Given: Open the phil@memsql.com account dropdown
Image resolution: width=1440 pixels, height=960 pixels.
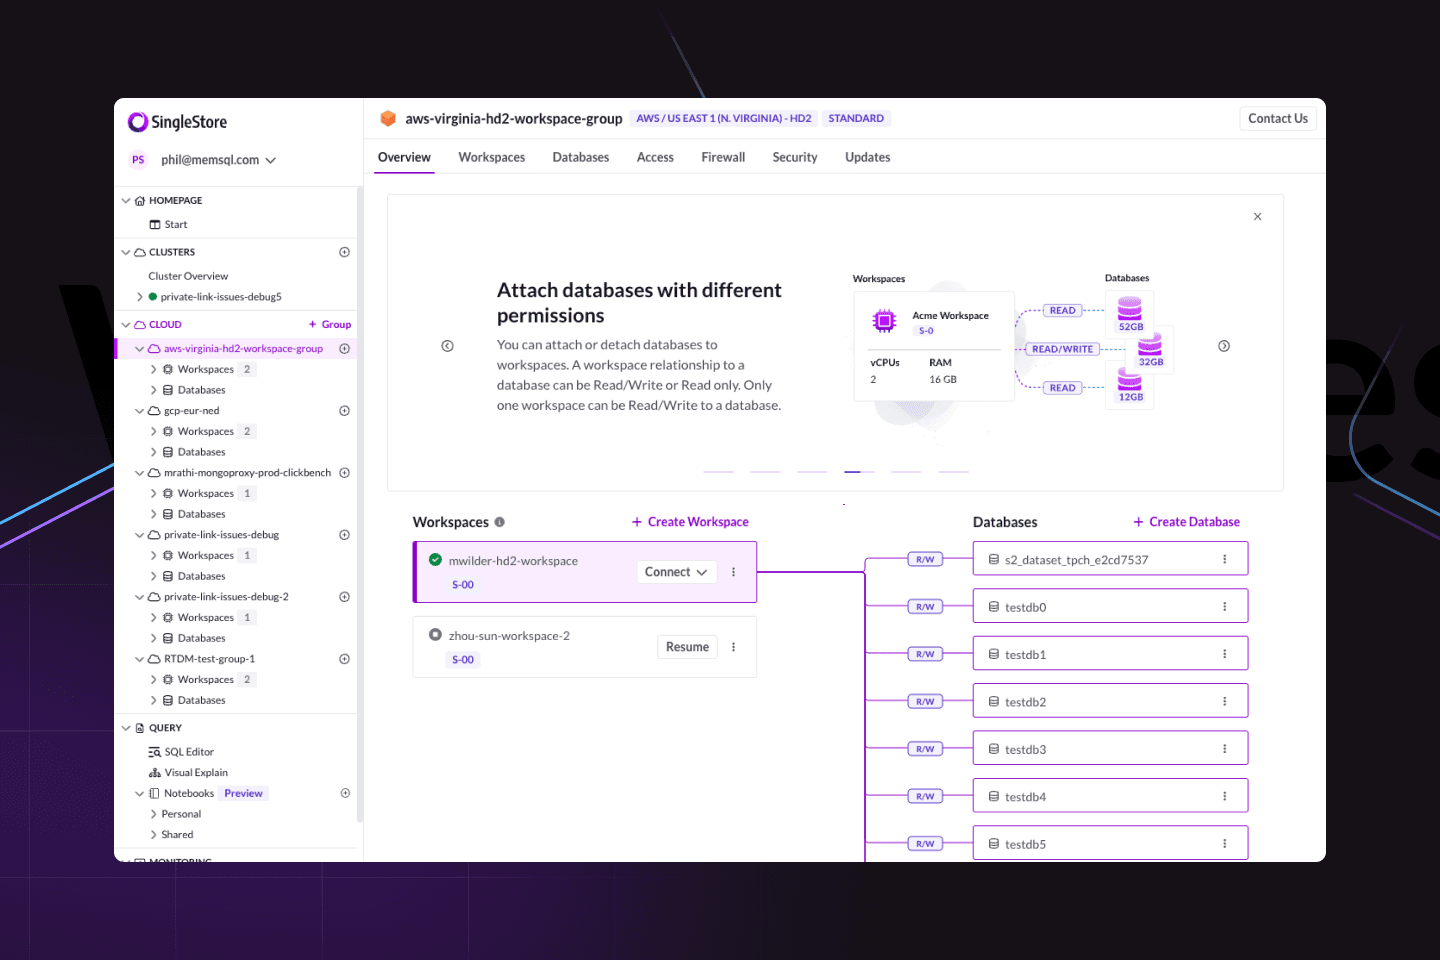Looking at the screenshot, I should (218, 160).
